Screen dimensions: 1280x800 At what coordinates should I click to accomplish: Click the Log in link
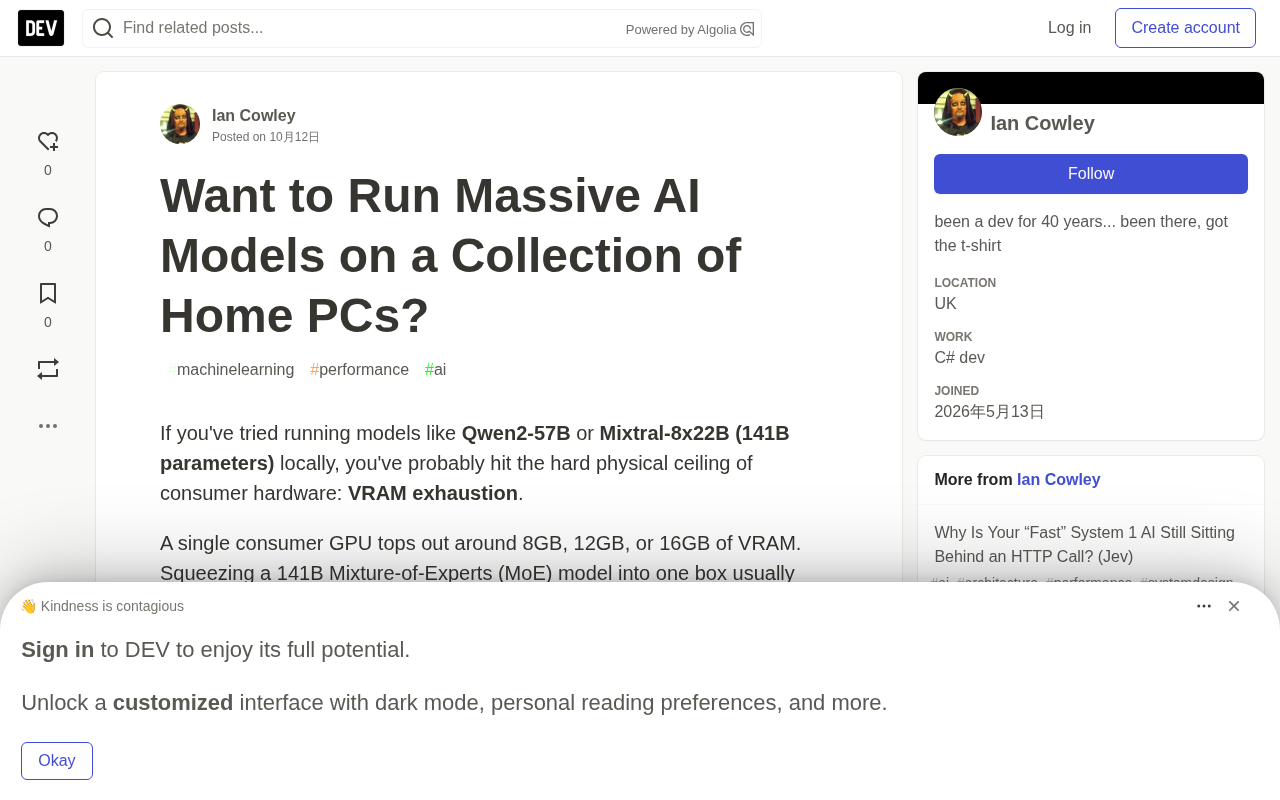tap(1069, 28)
